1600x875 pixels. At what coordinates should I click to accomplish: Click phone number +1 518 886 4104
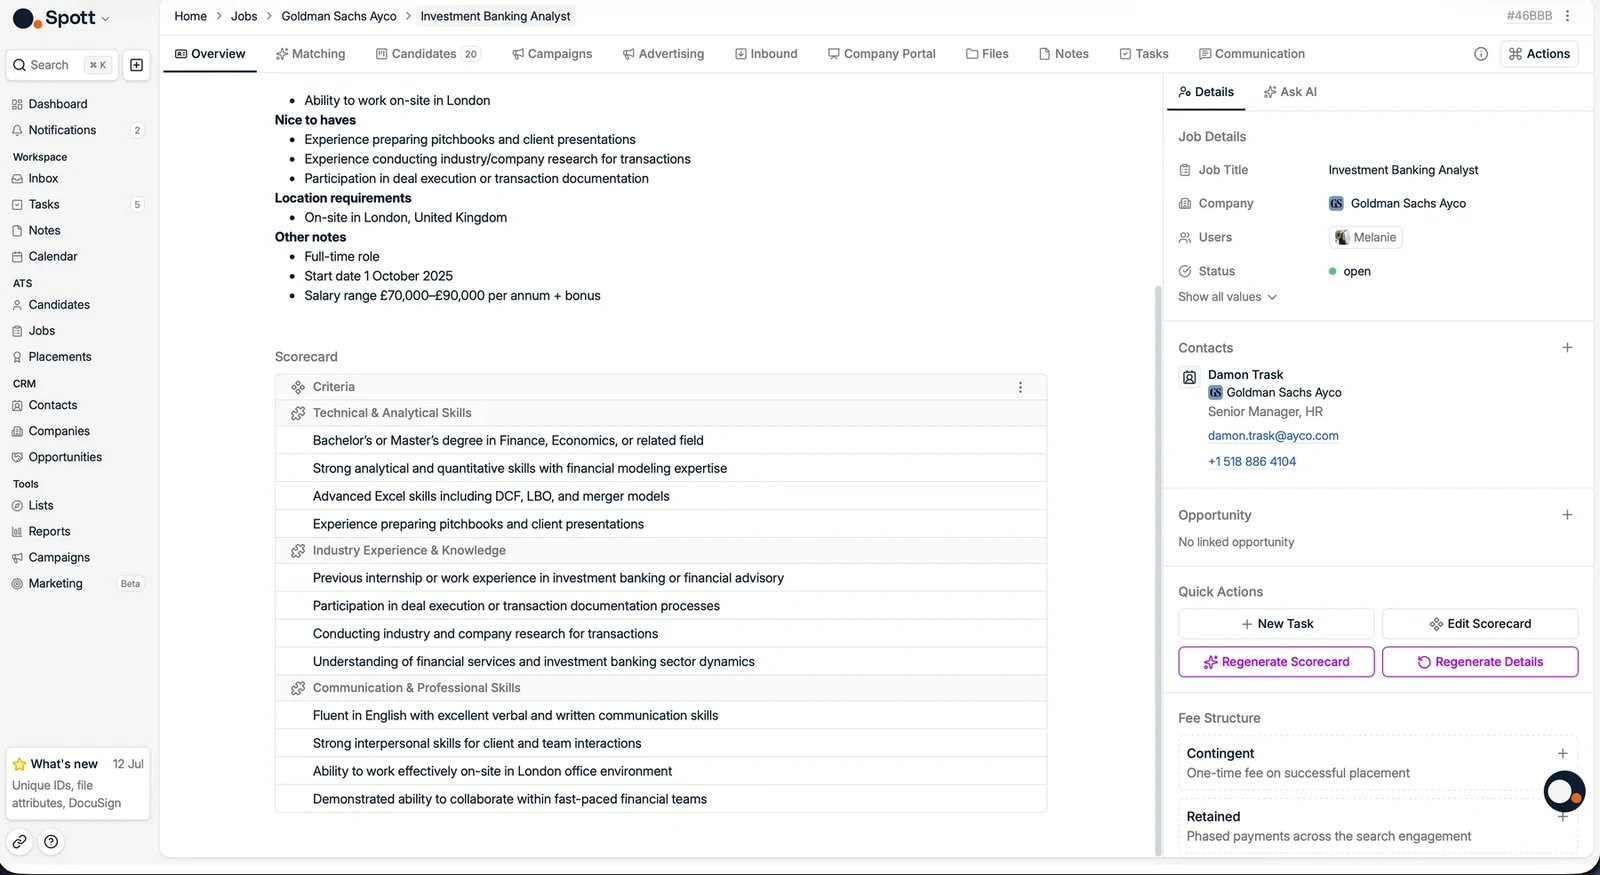(x=1252, y=462)
